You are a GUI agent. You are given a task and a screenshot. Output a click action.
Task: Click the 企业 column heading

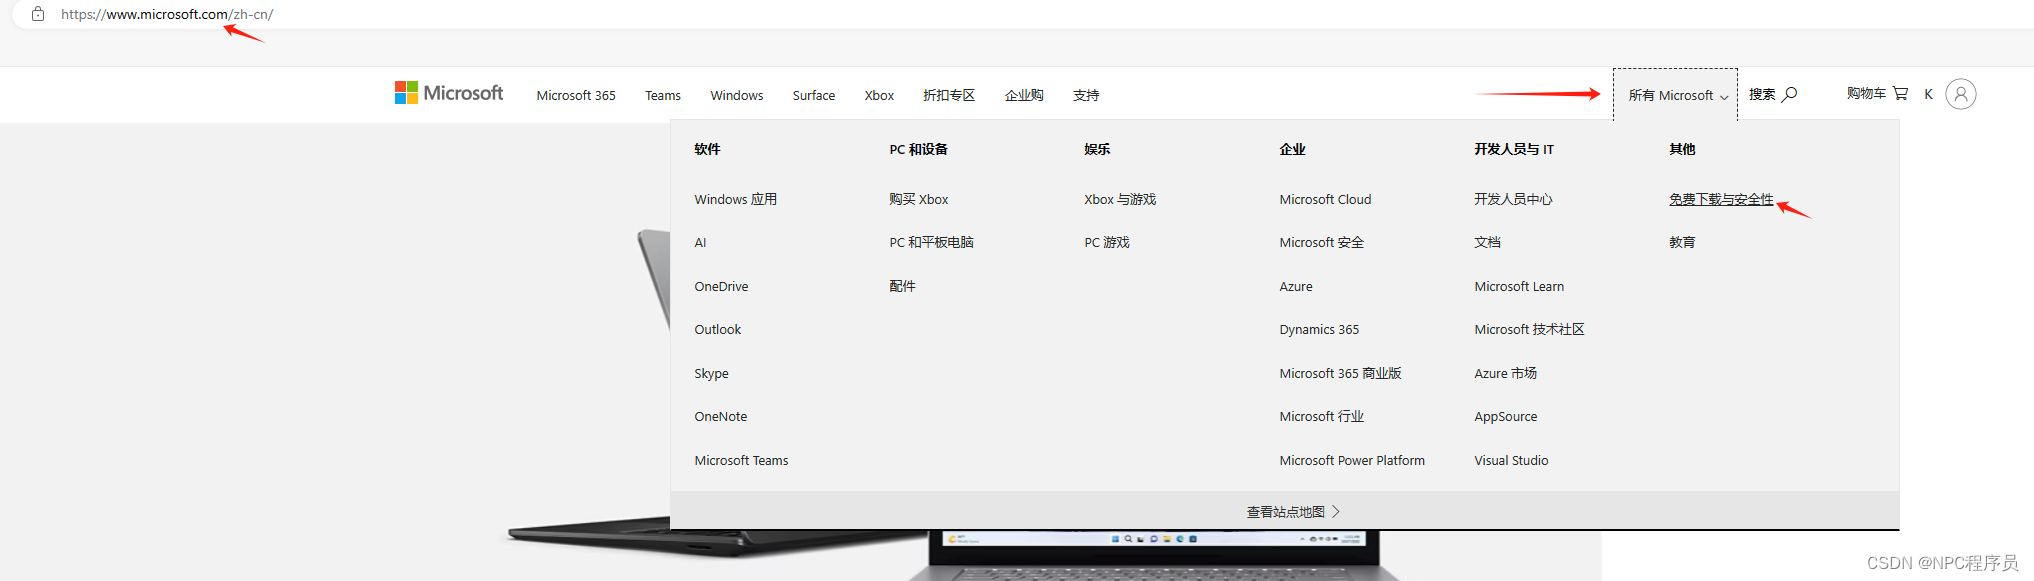coord(1292,149)
